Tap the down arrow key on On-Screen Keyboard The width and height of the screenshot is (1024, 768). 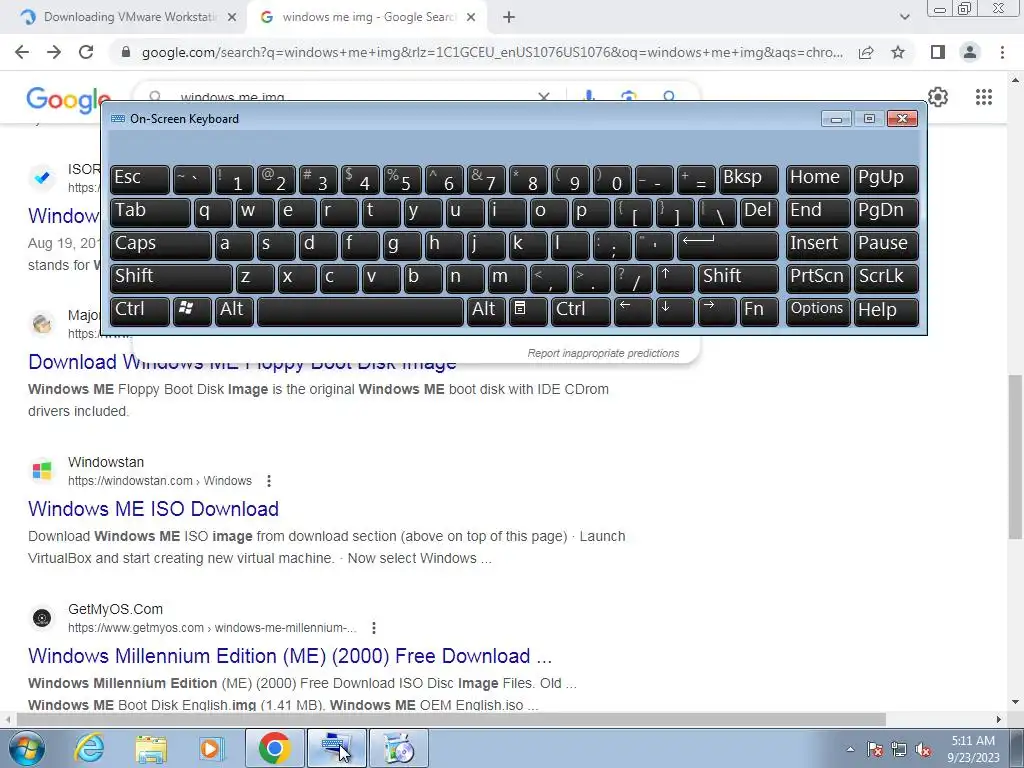674,310
